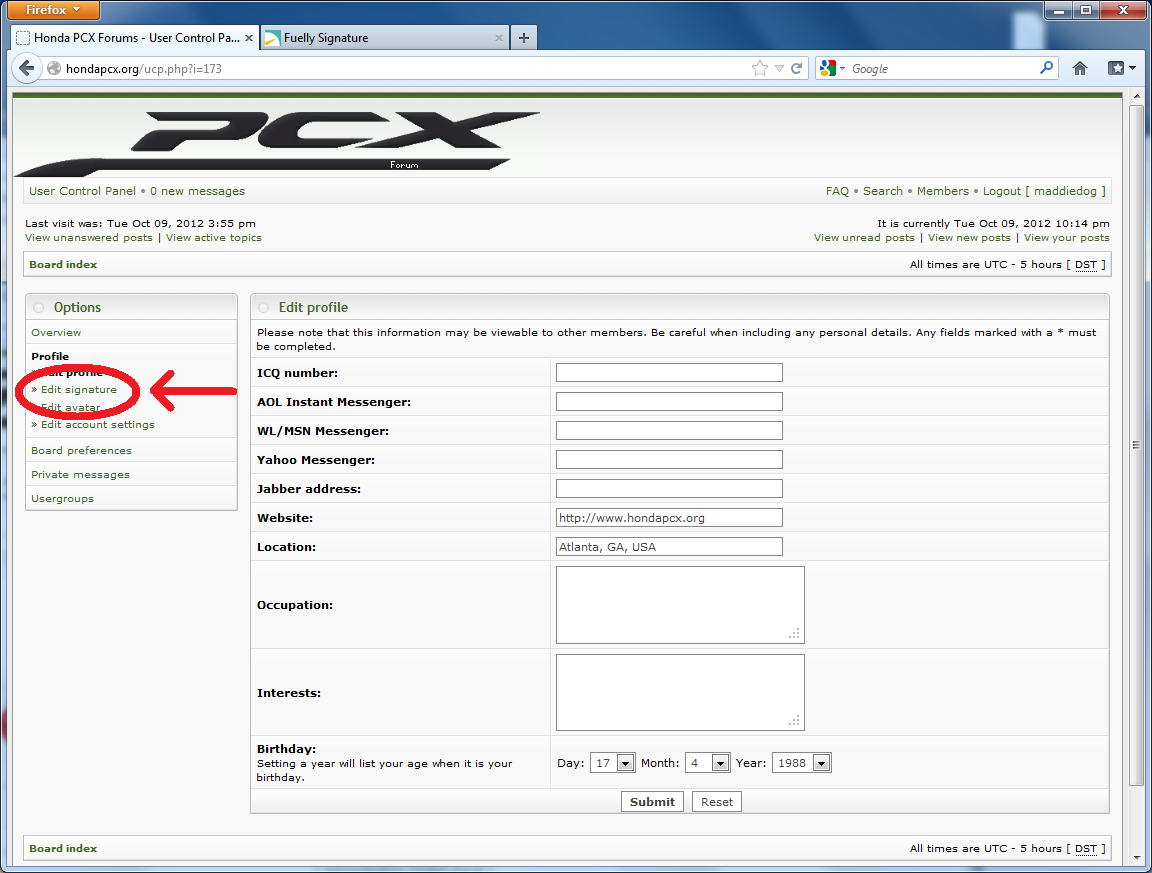The width and height of the screenshot is (1152, 873).
Task: Click the Logout link in header
Action: [1001, 191]
